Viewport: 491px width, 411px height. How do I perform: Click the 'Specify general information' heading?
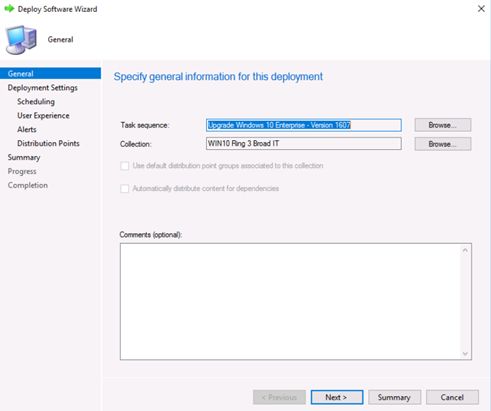tap(218, 77)
